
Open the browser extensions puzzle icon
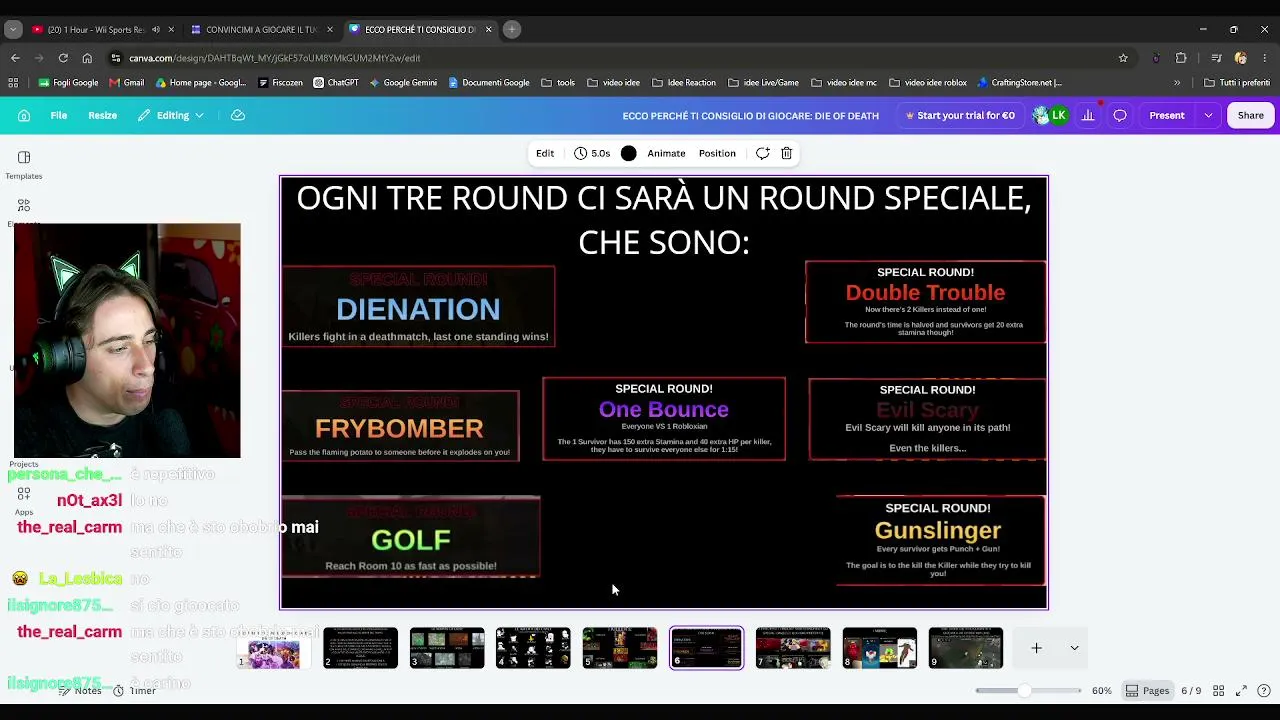click(1181, 58)
